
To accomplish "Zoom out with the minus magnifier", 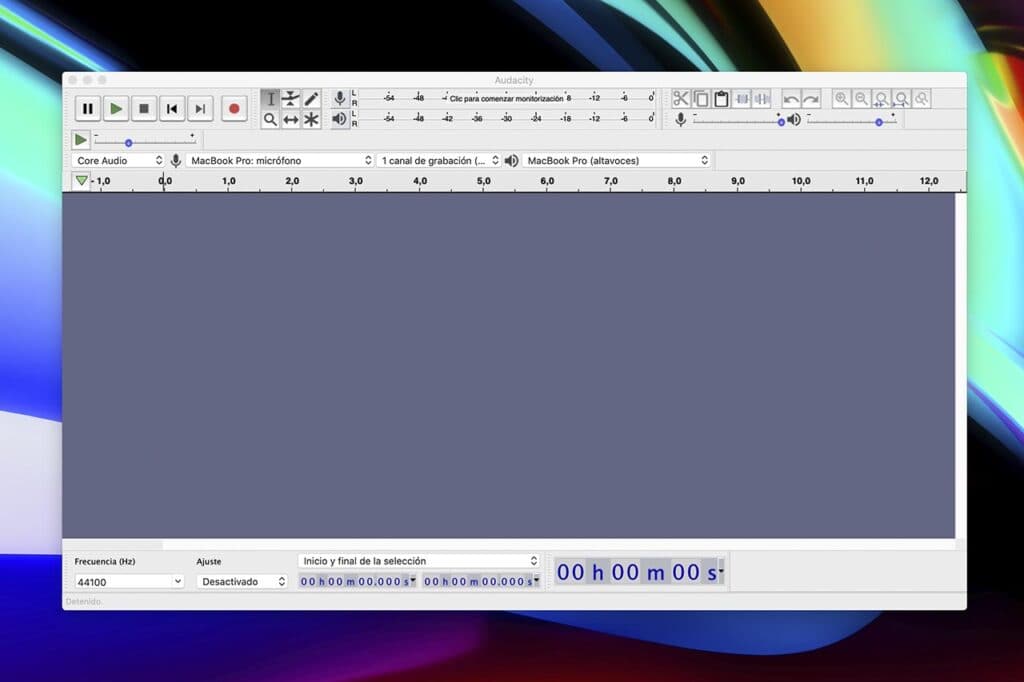I will pos(861,99).
